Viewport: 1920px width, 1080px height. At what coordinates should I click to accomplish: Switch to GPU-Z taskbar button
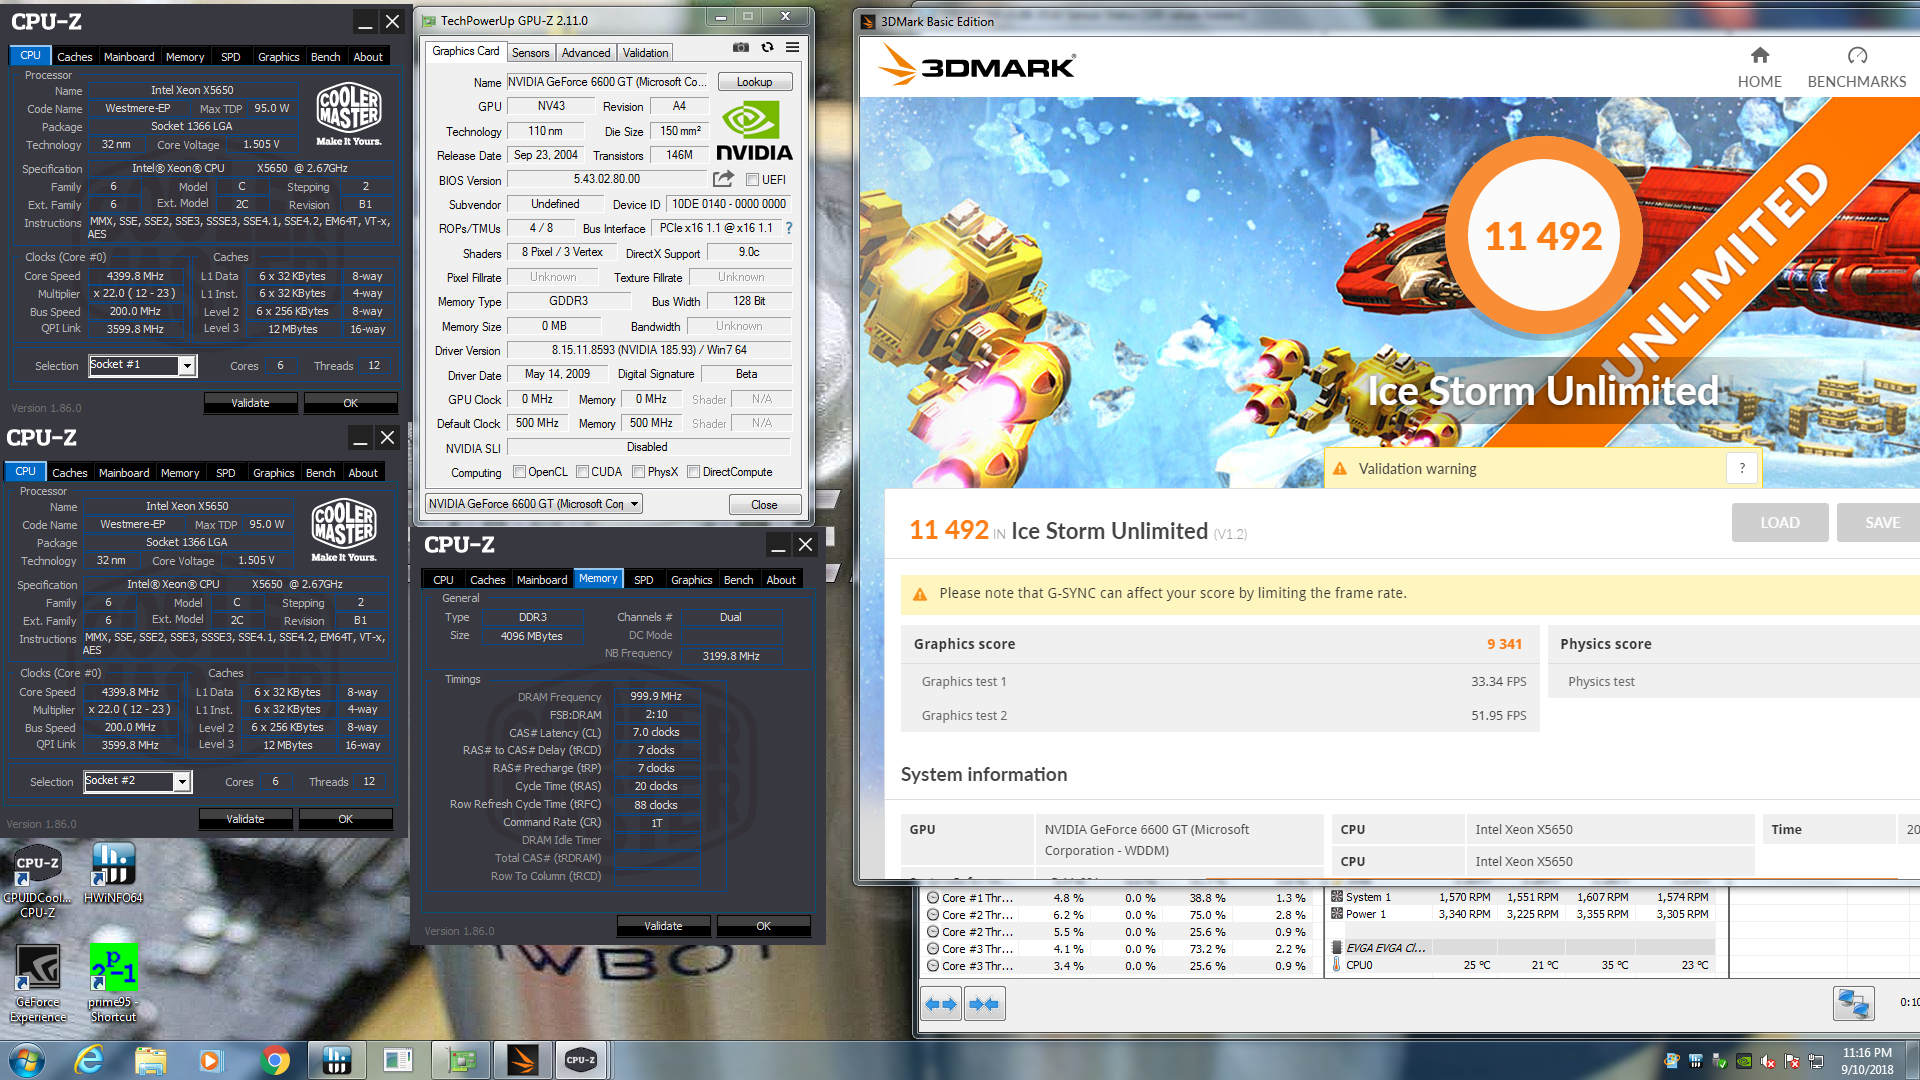pyautogui.click(x=460, y=1060)
